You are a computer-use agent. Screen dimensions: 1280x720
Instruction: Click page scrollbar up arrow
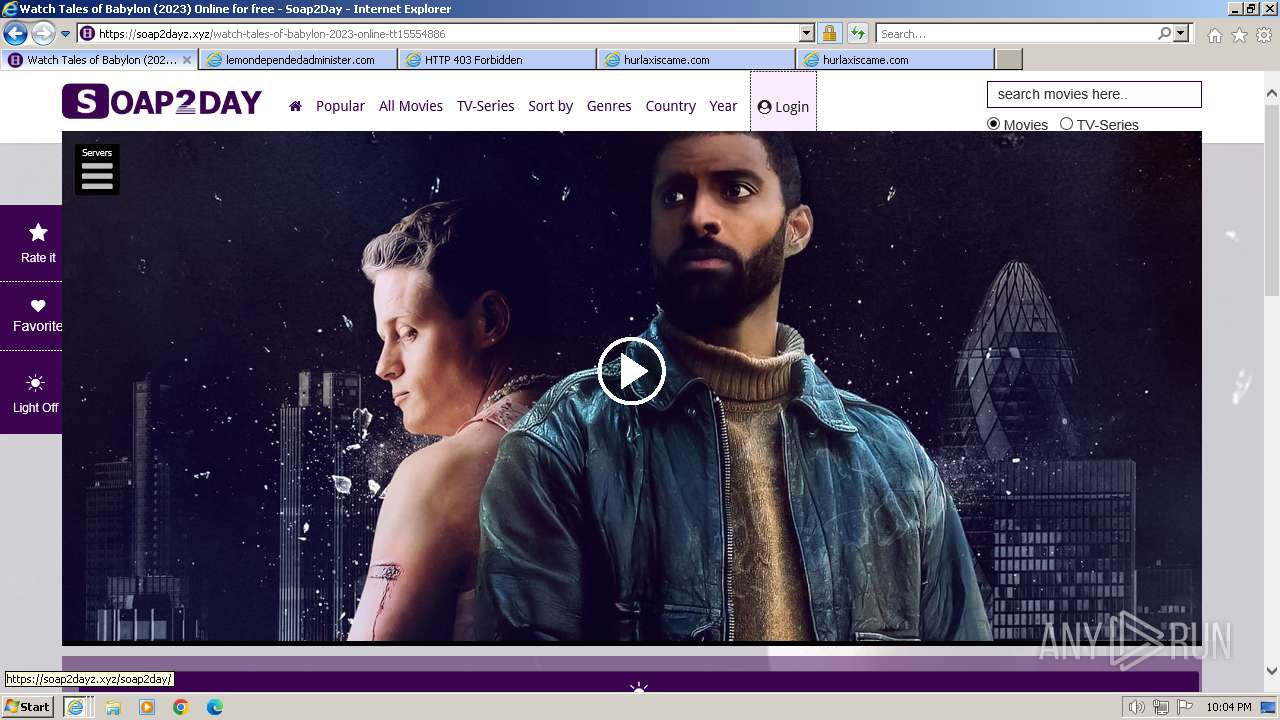coord(1272,94)
